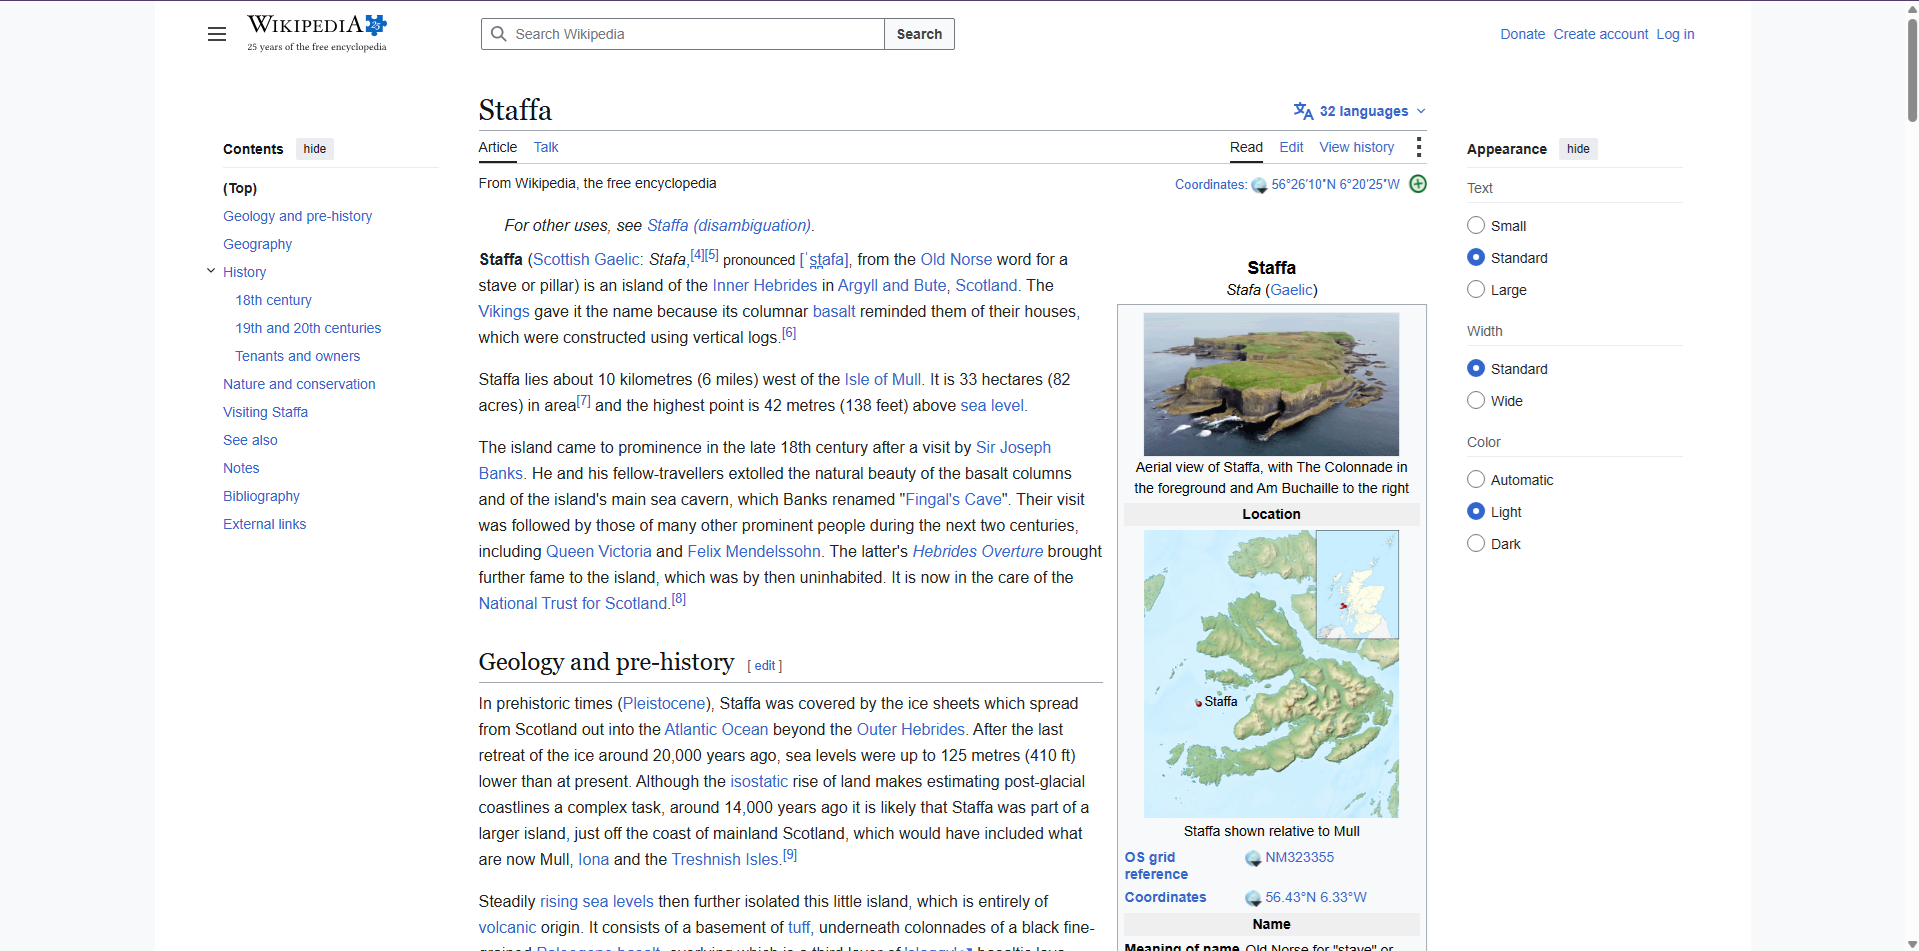The height and width of the screenshot is (951, 1919).
Task: Open the Fingal's Cave link
Action: pos(953,500)
